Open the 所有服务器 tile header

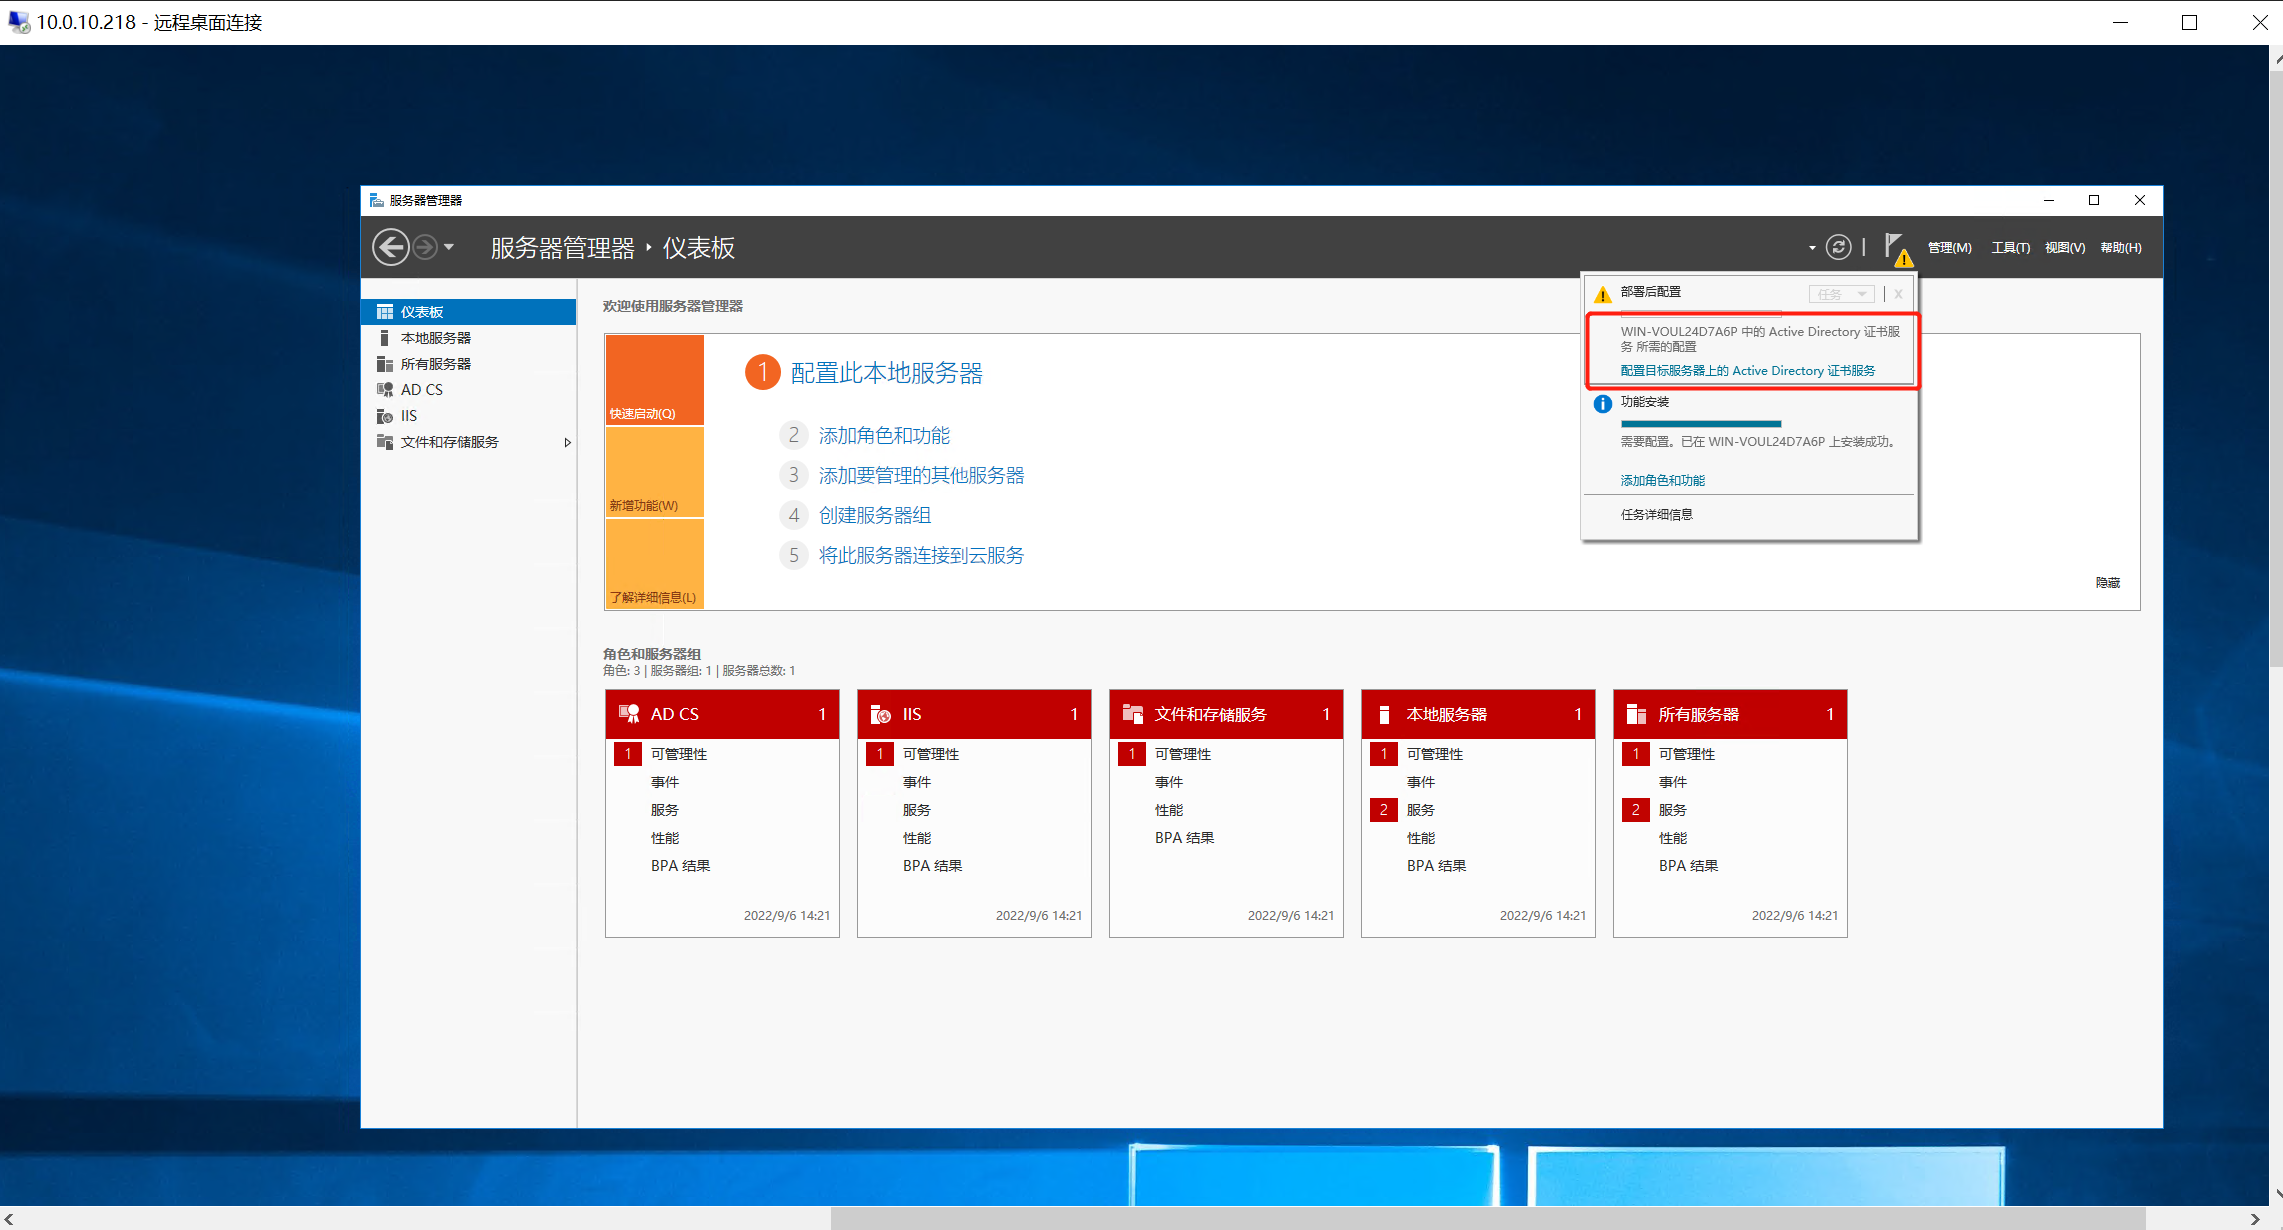click(1730, 714)
